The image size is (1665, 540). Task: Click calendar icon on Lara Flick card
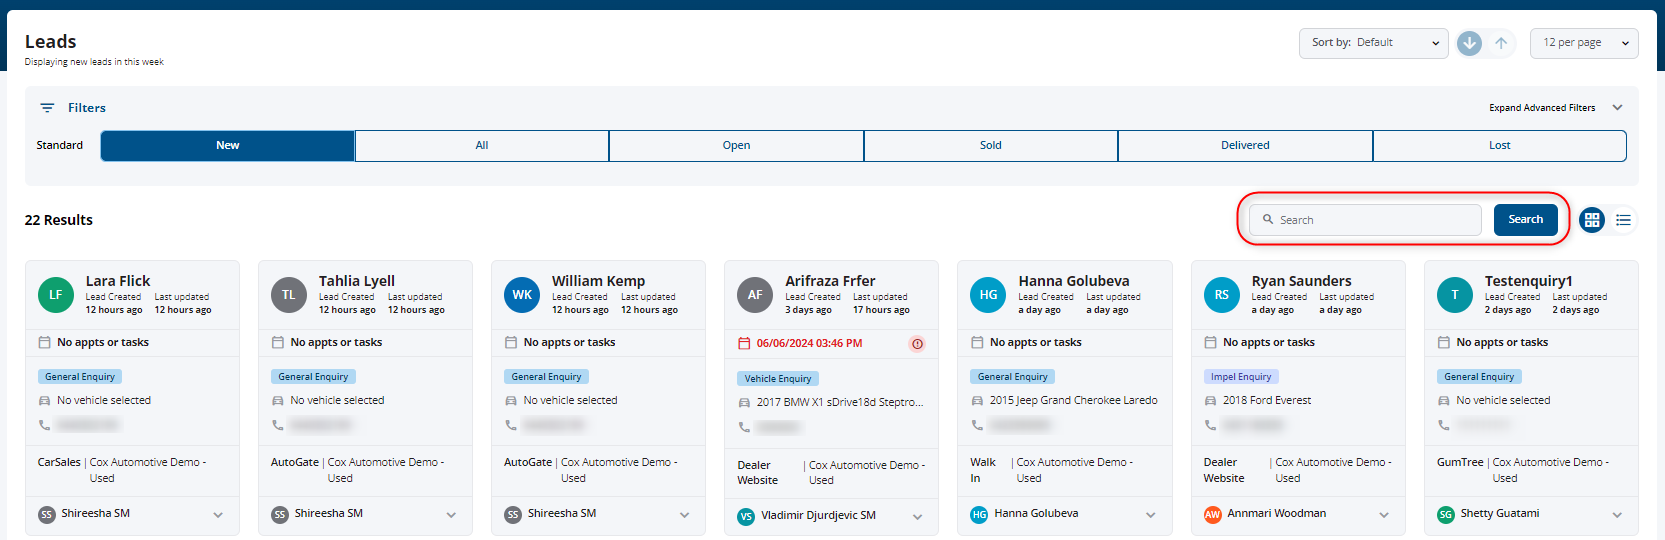[x=44, y=342]
